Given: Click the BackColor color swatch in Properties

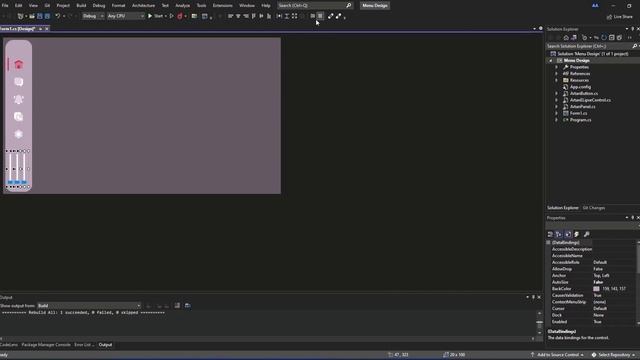Looking at the screenshot, I should pyautogui.click(x=596, y=289).
